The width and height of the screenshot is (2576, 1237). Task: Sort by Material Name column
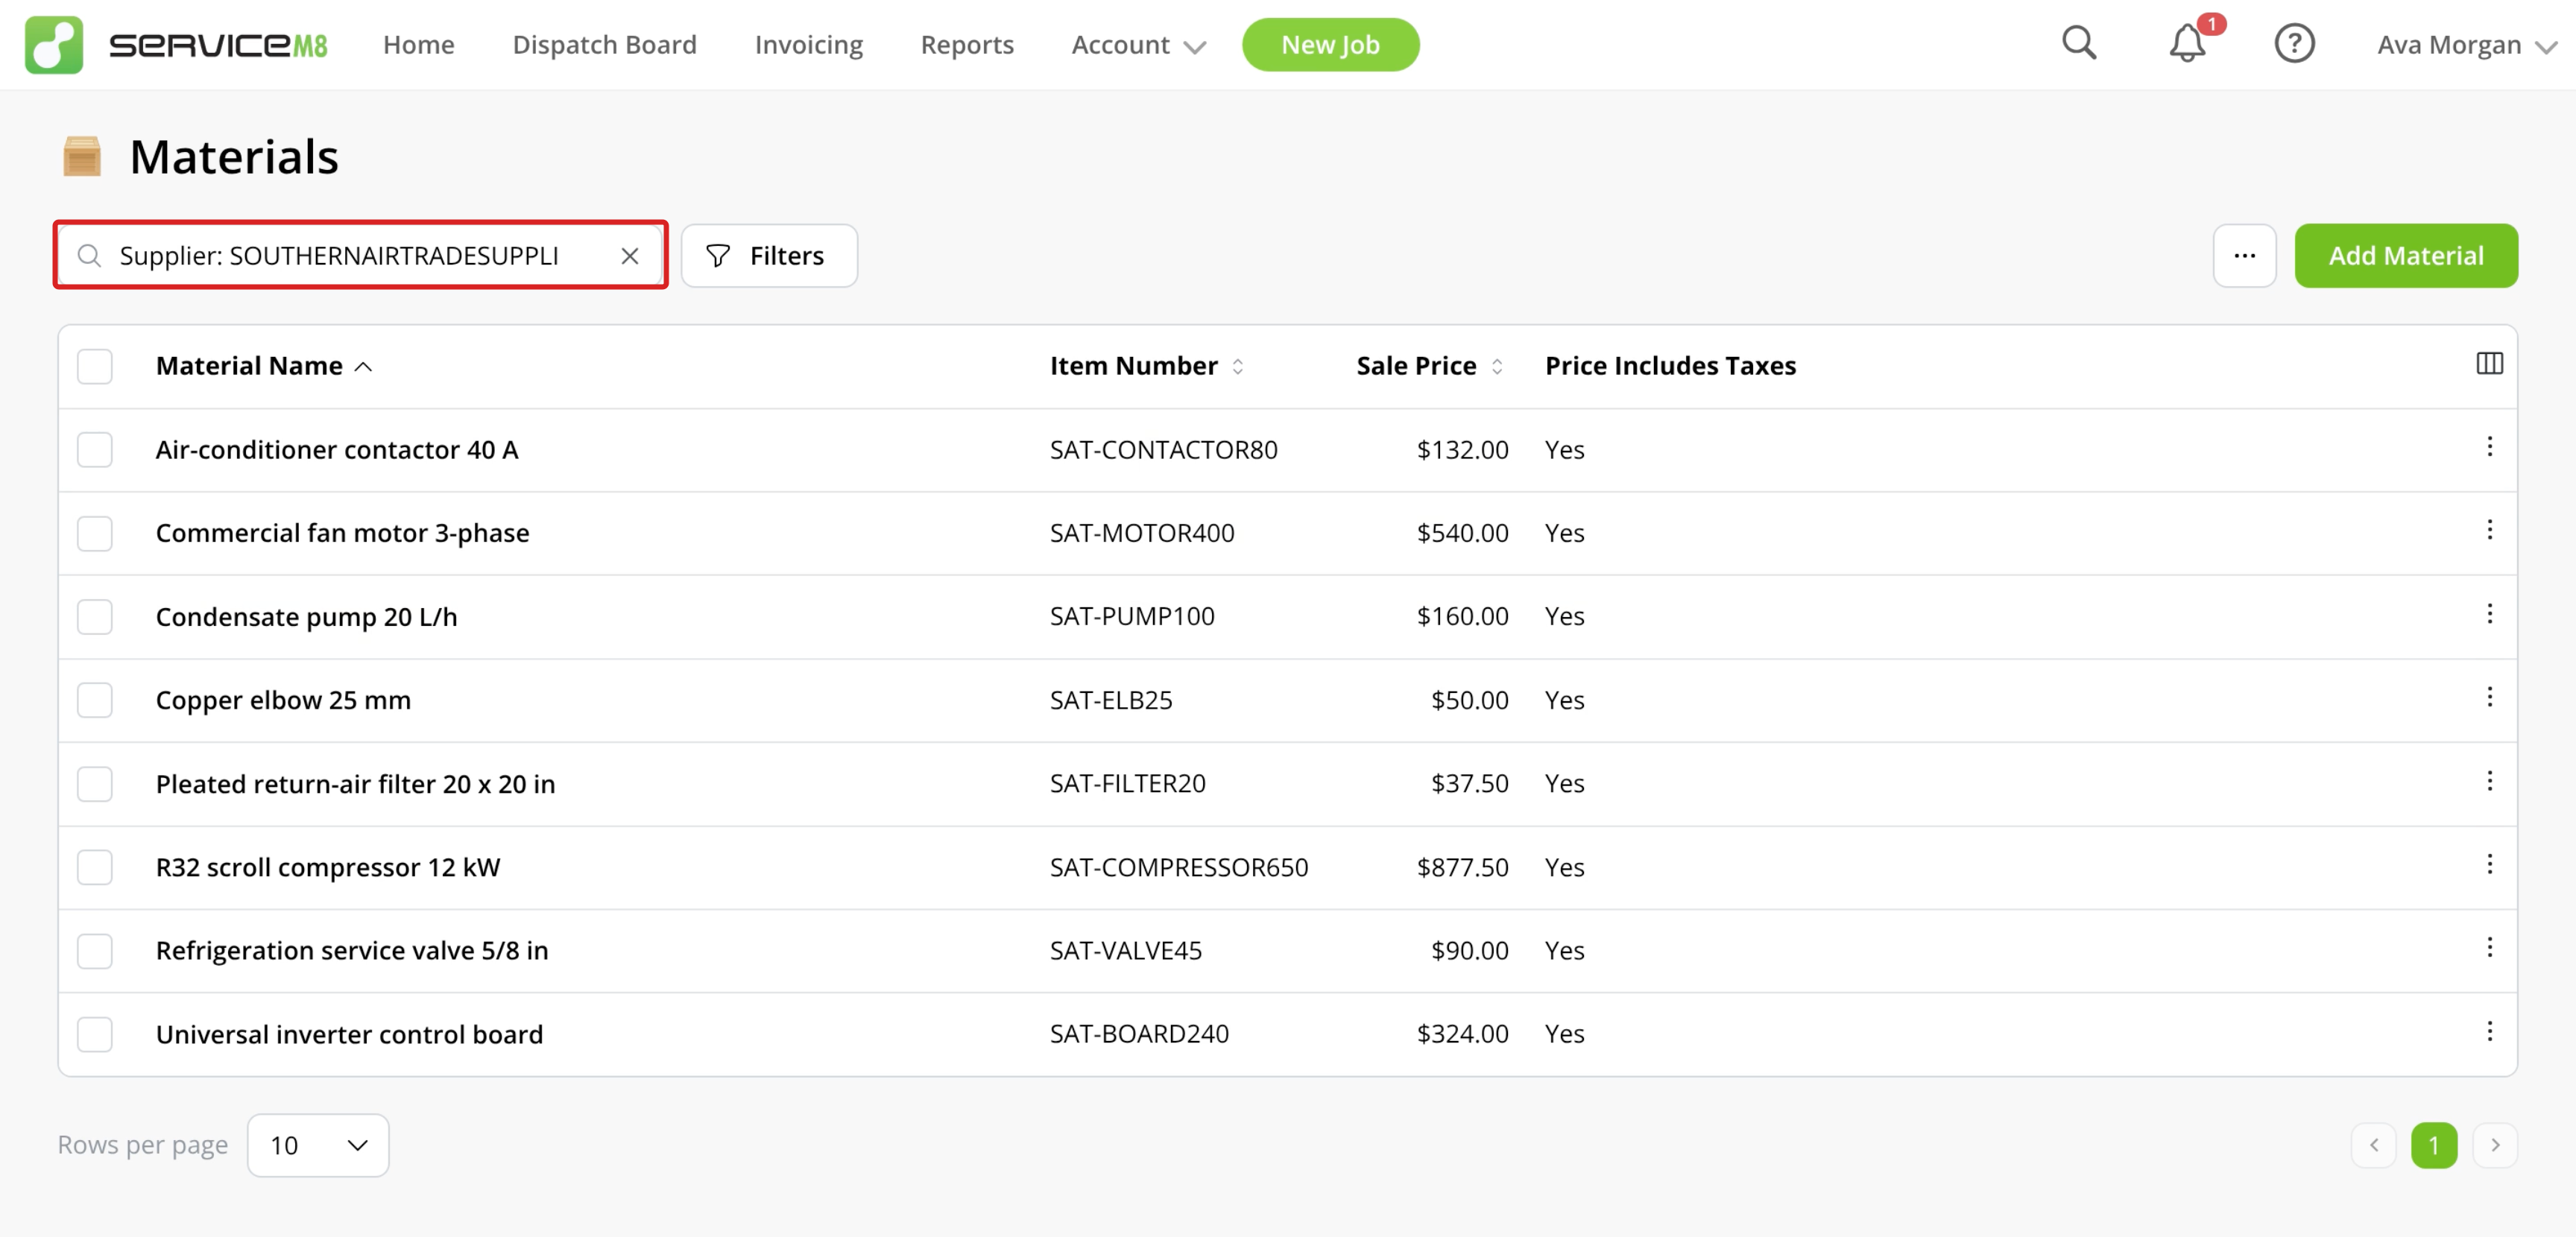(x=264, y=366)
